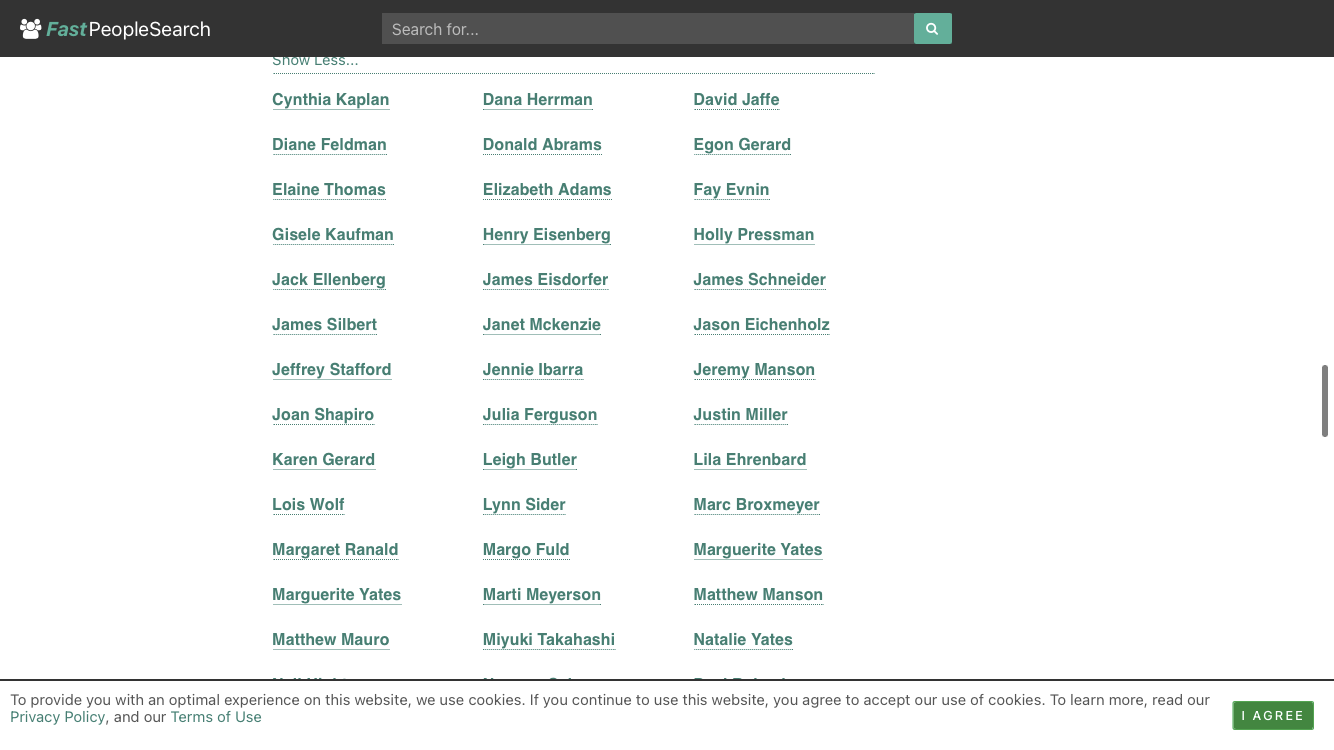The image size is (1334, 750).
Task: Select the Fay Evnin name
Action: 731,189
